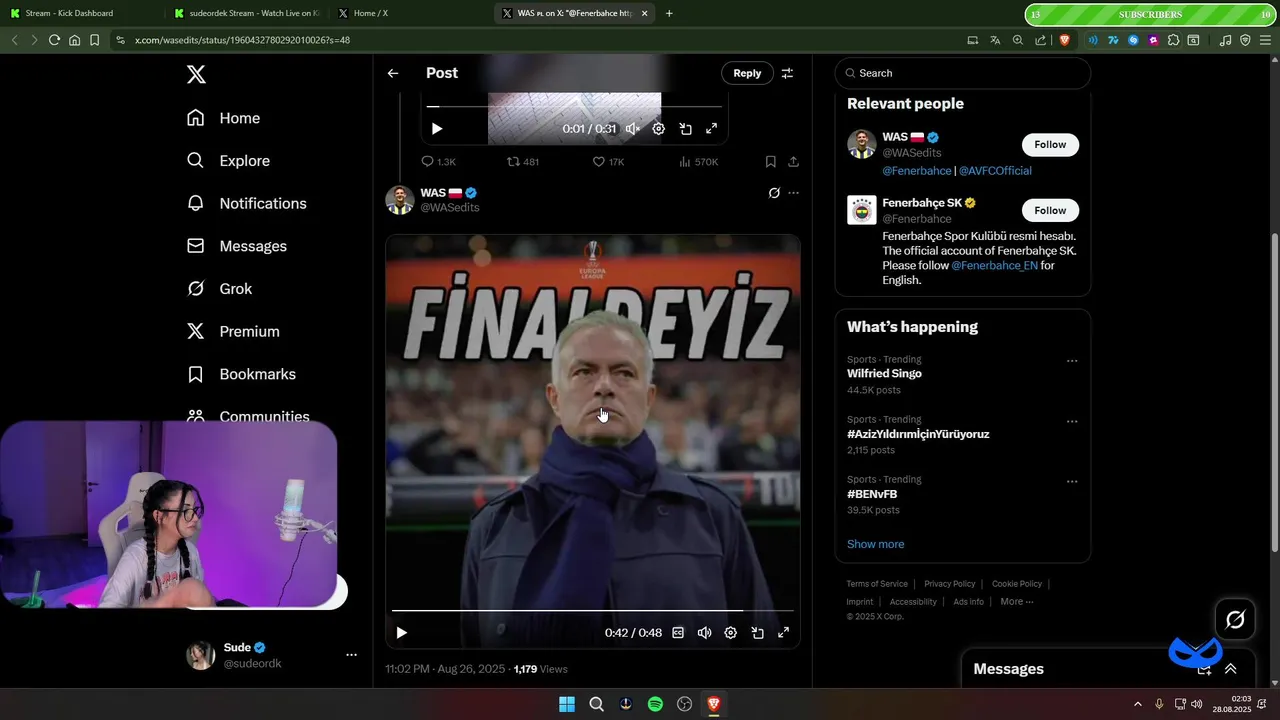Open Windows Start menu
The image size is (1280, 720).
pos(567,704)
